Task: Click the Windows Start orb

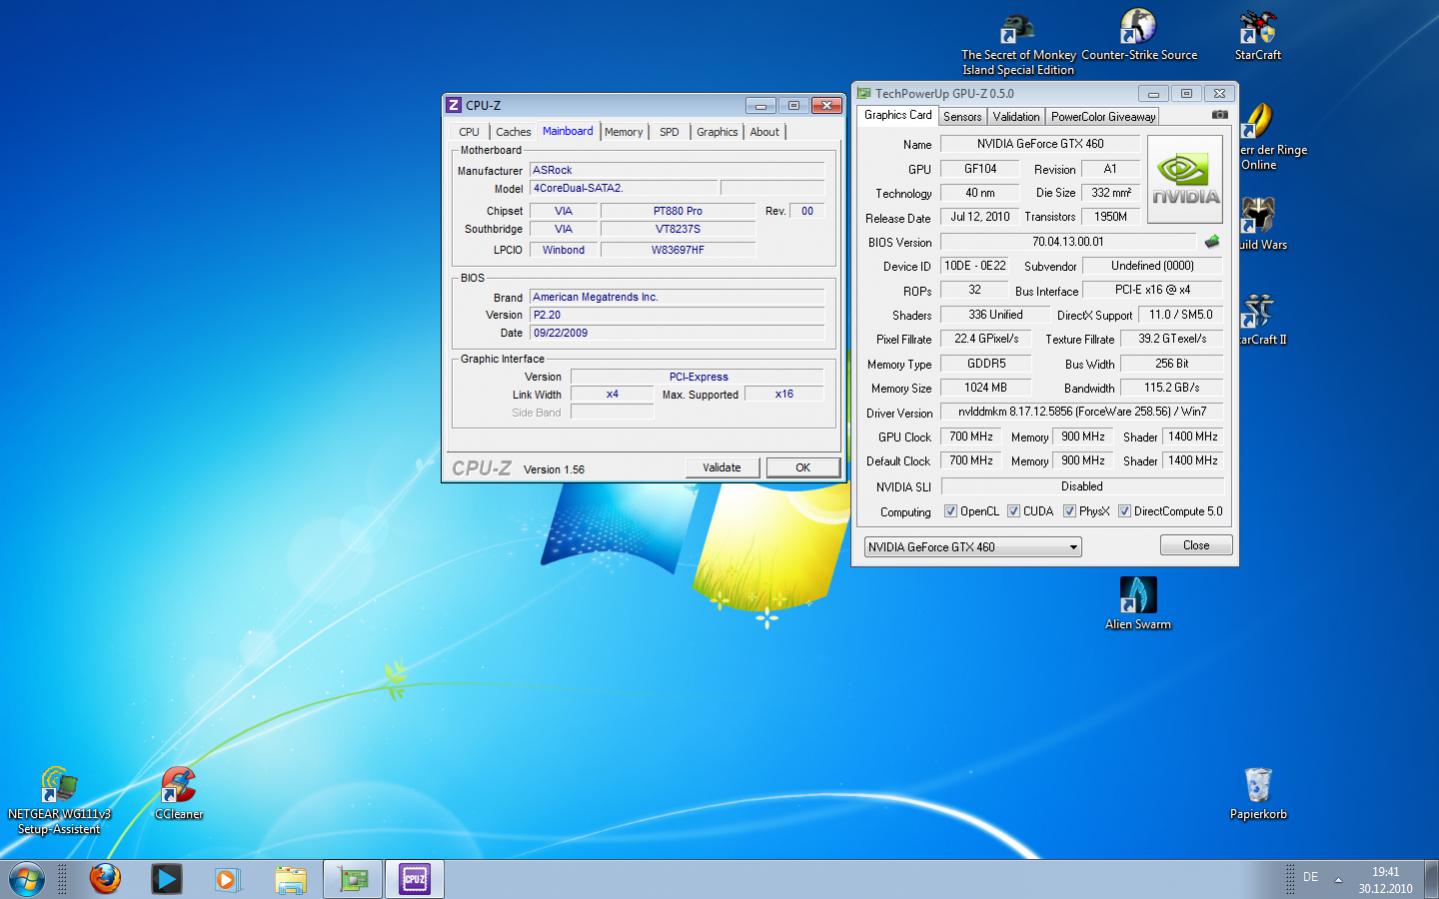Action: point(27,879)
